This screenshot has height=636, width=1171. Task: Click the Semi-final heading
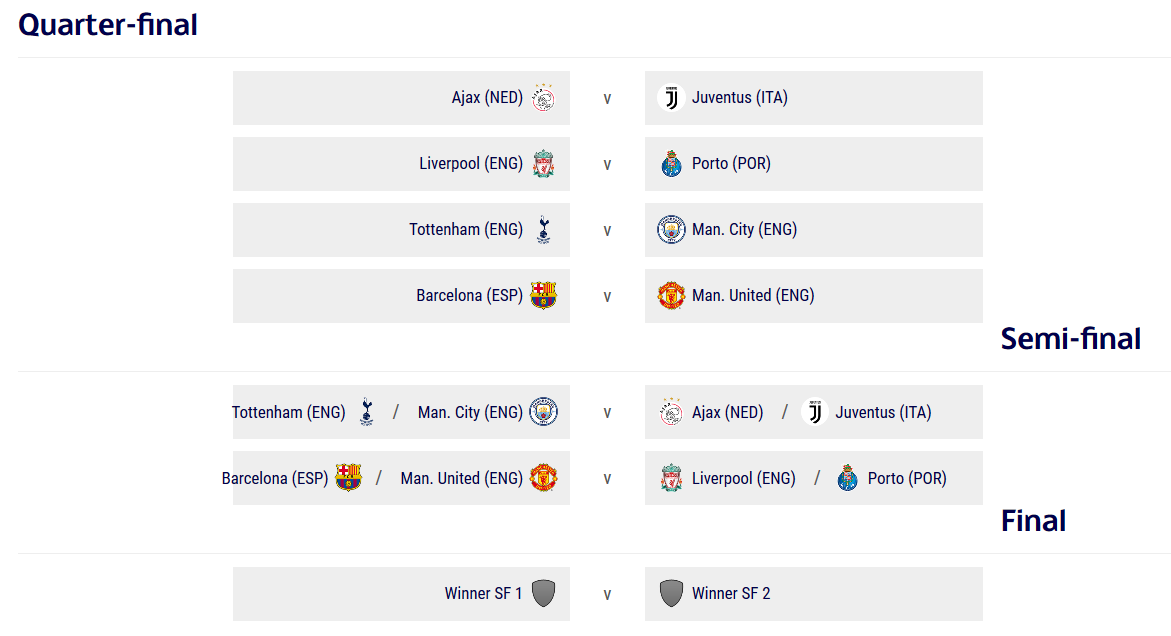(x=1070, y=339)
